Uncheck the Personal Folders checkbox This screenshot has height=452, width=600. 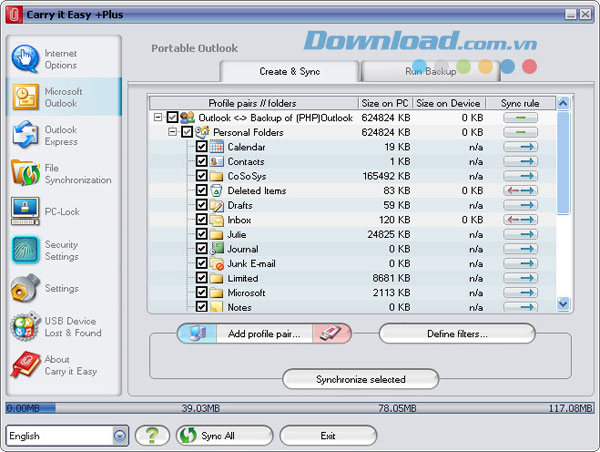point(187,132)
